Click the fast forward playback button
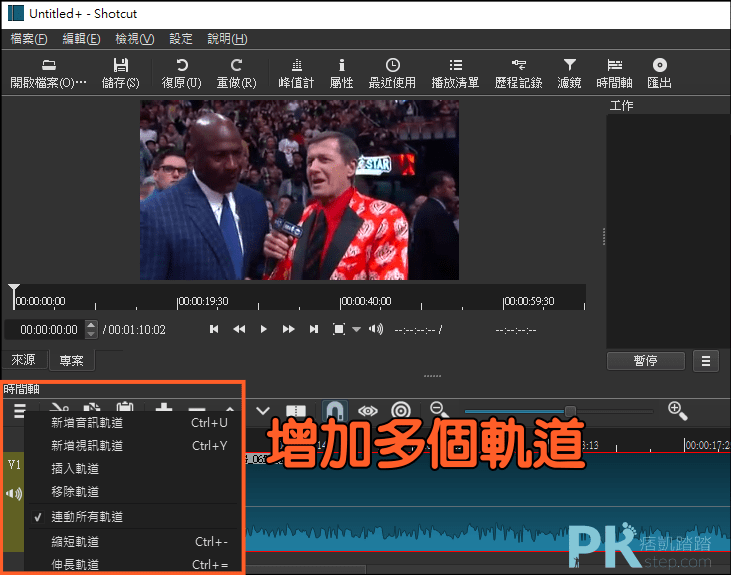 [x=289, y=329]
